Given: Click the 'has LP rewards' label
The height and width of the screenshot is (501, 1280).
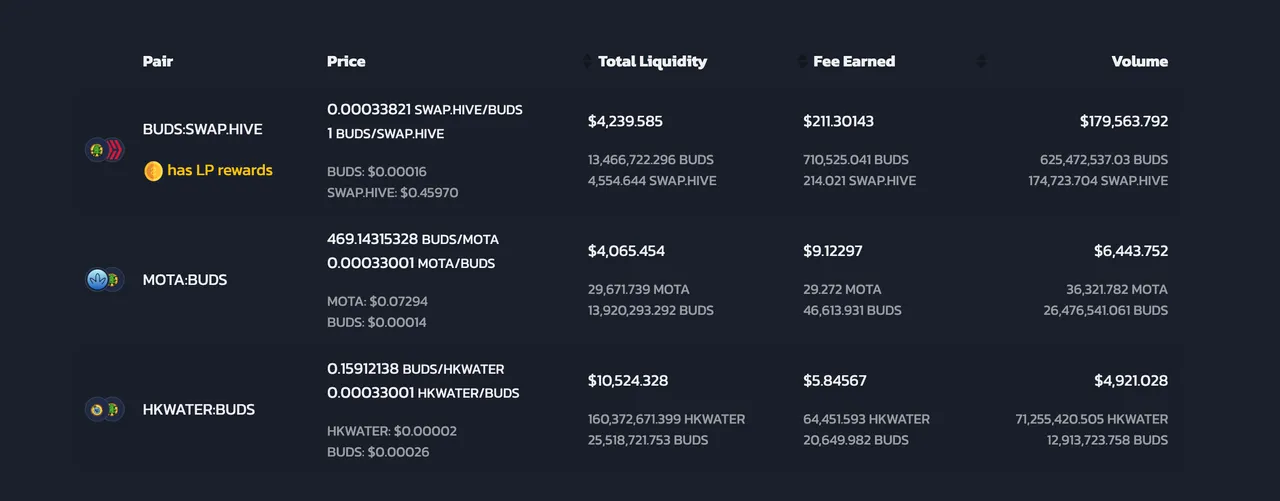Looking at the screenshot, I should click(x=220, y=171).
